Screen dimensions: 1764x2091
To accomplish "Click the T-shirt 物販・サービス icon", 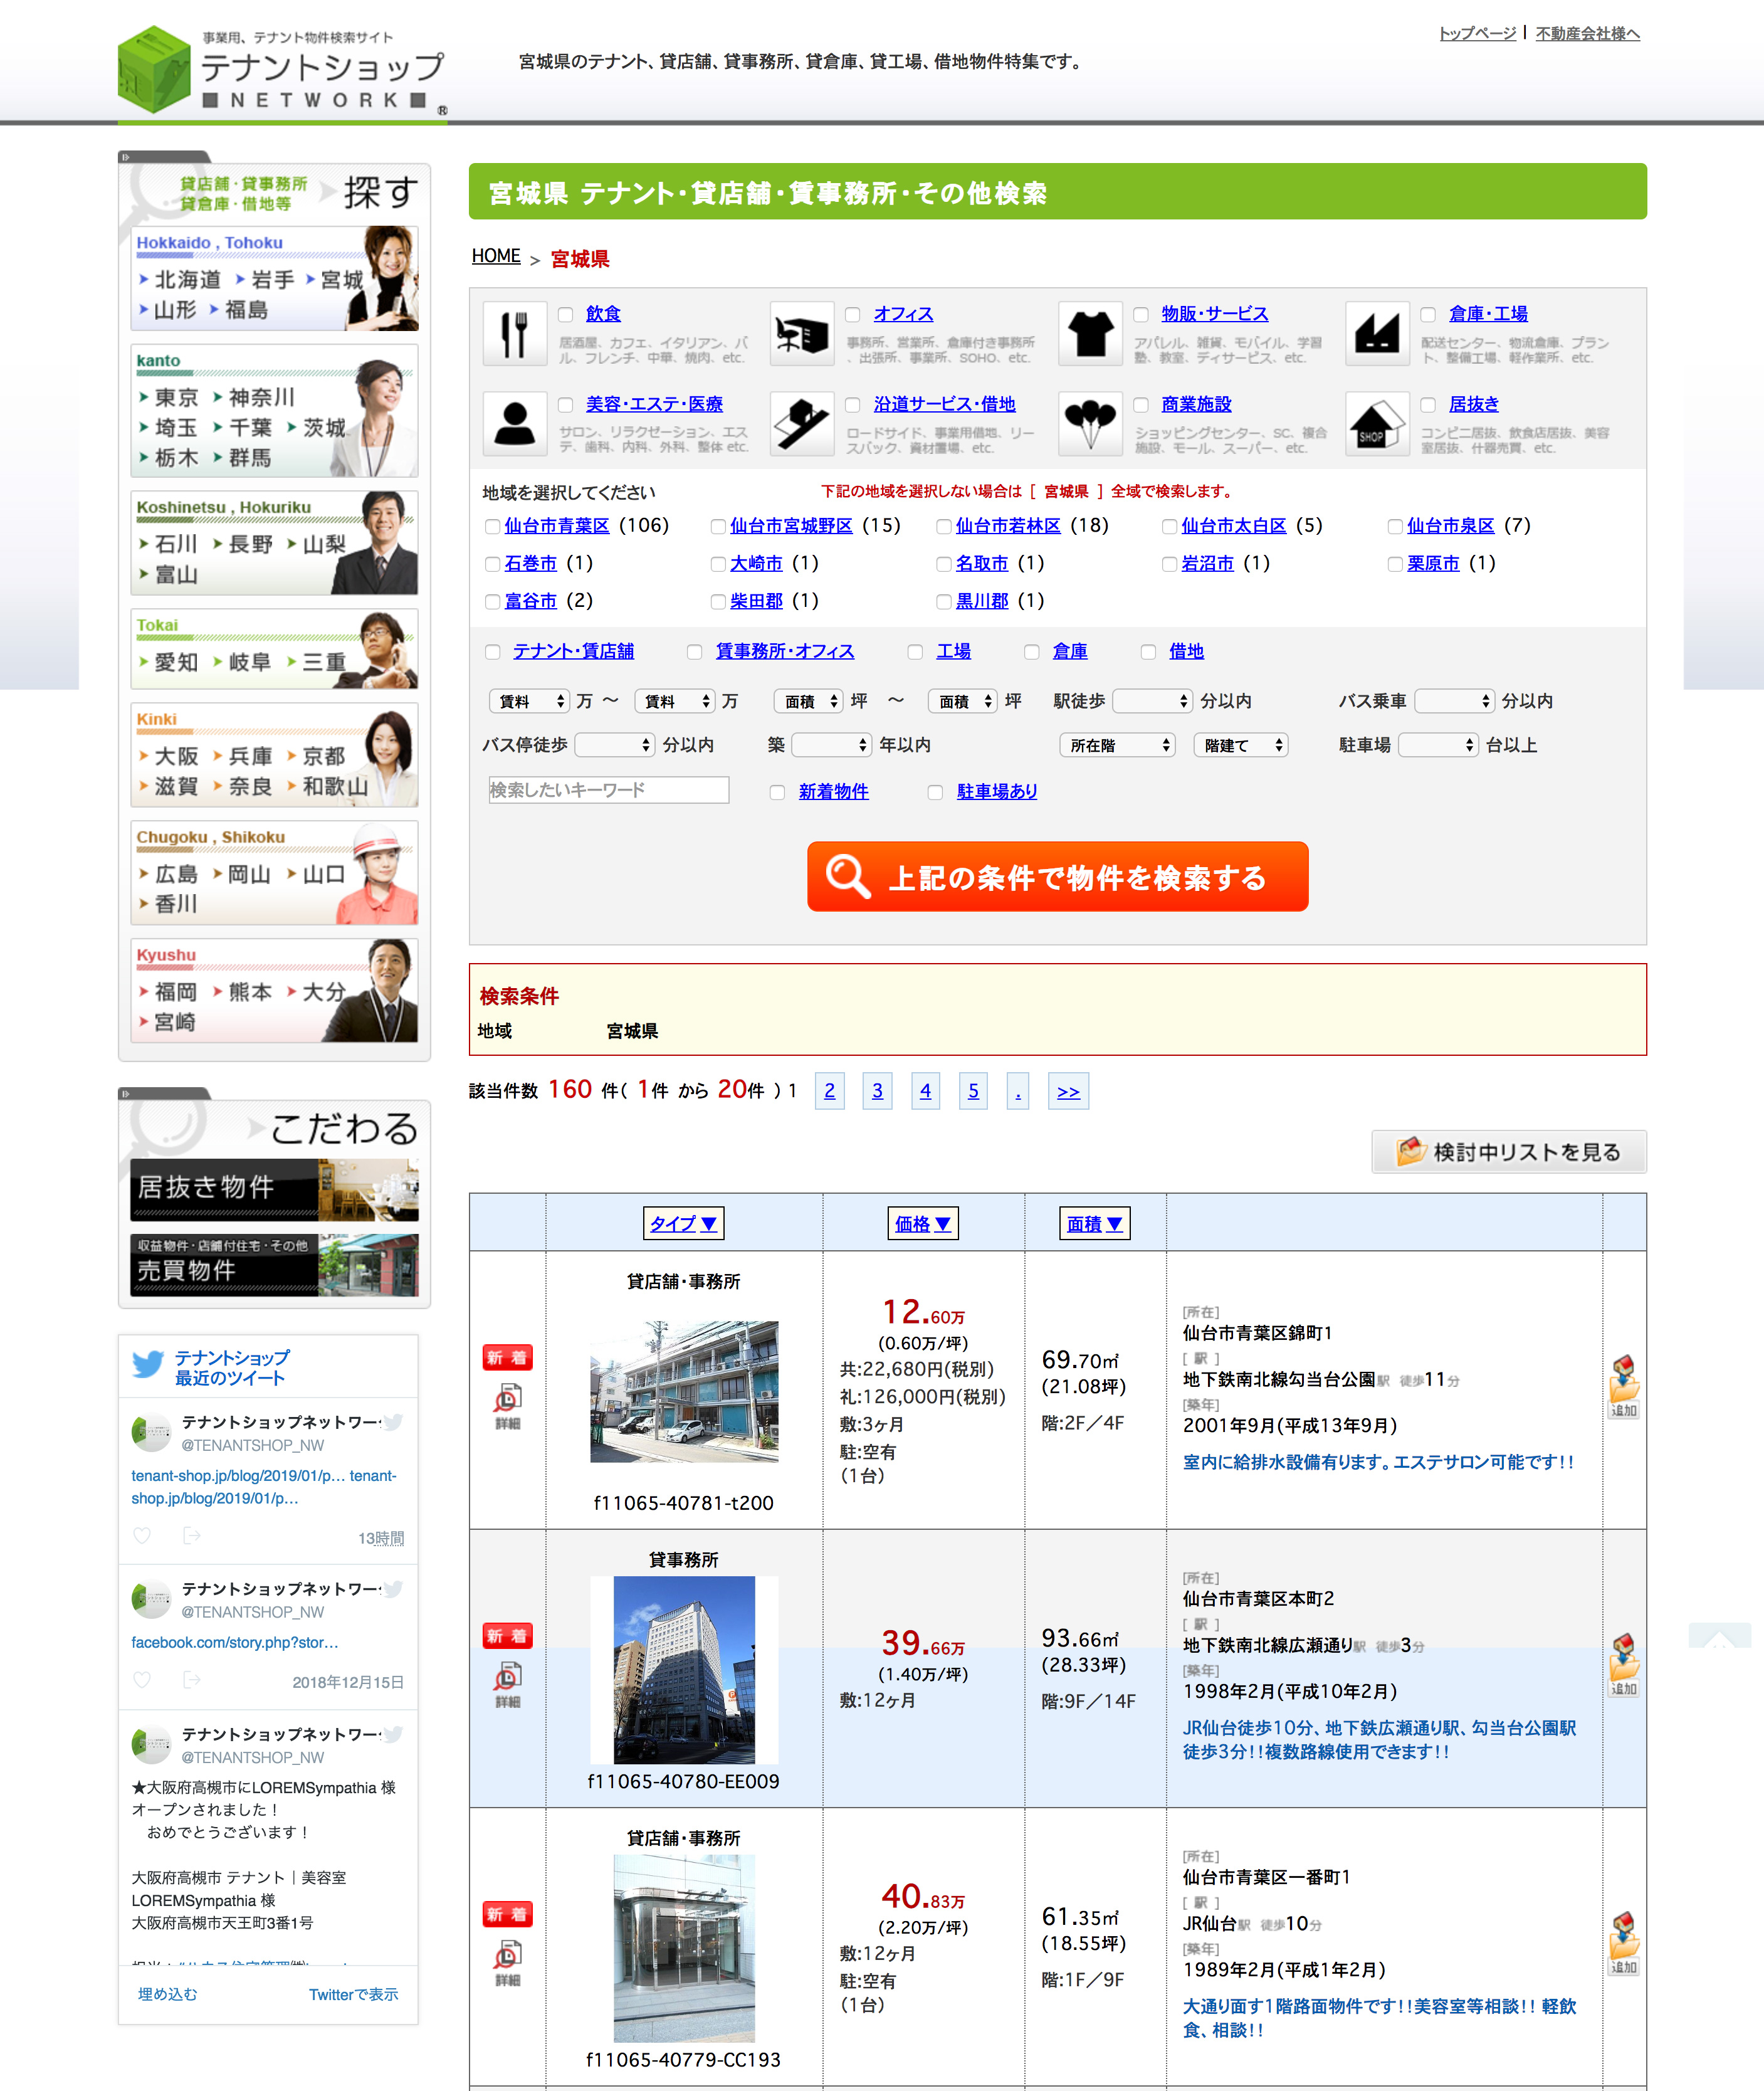I will (x=1090, y=333).
